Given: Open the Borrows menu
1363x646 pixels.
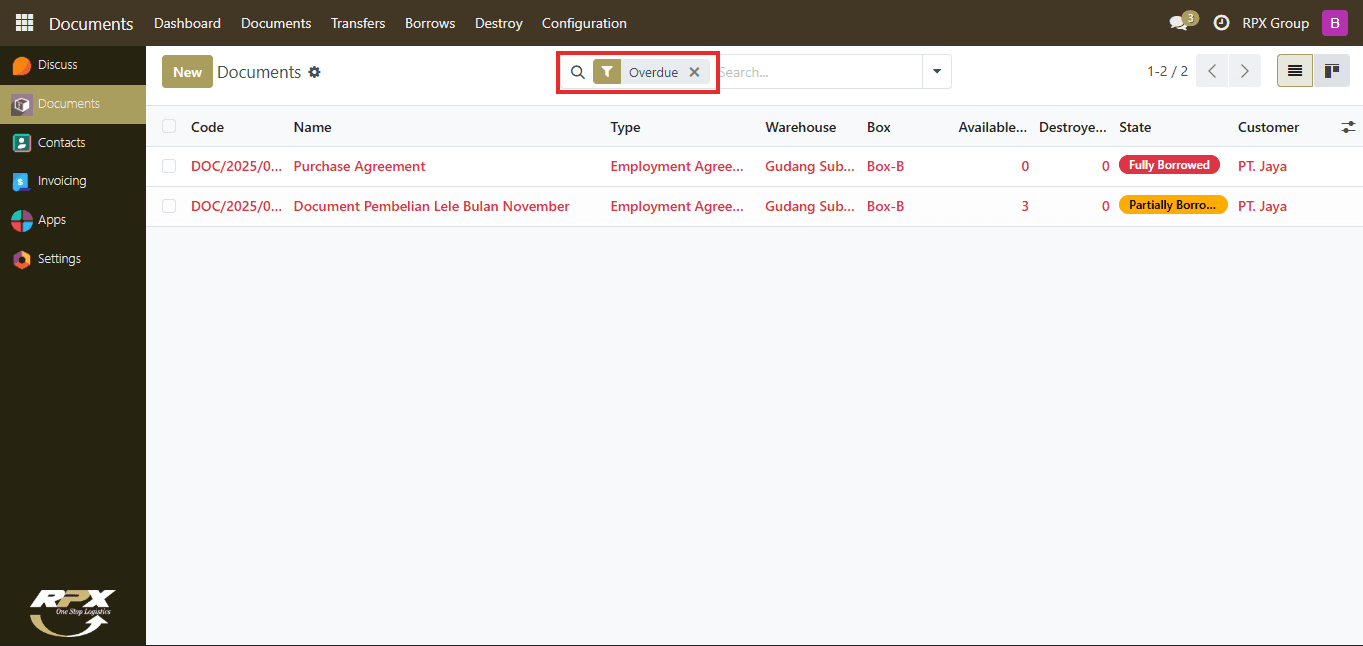Looking at the screenshot, I should 430,23.
